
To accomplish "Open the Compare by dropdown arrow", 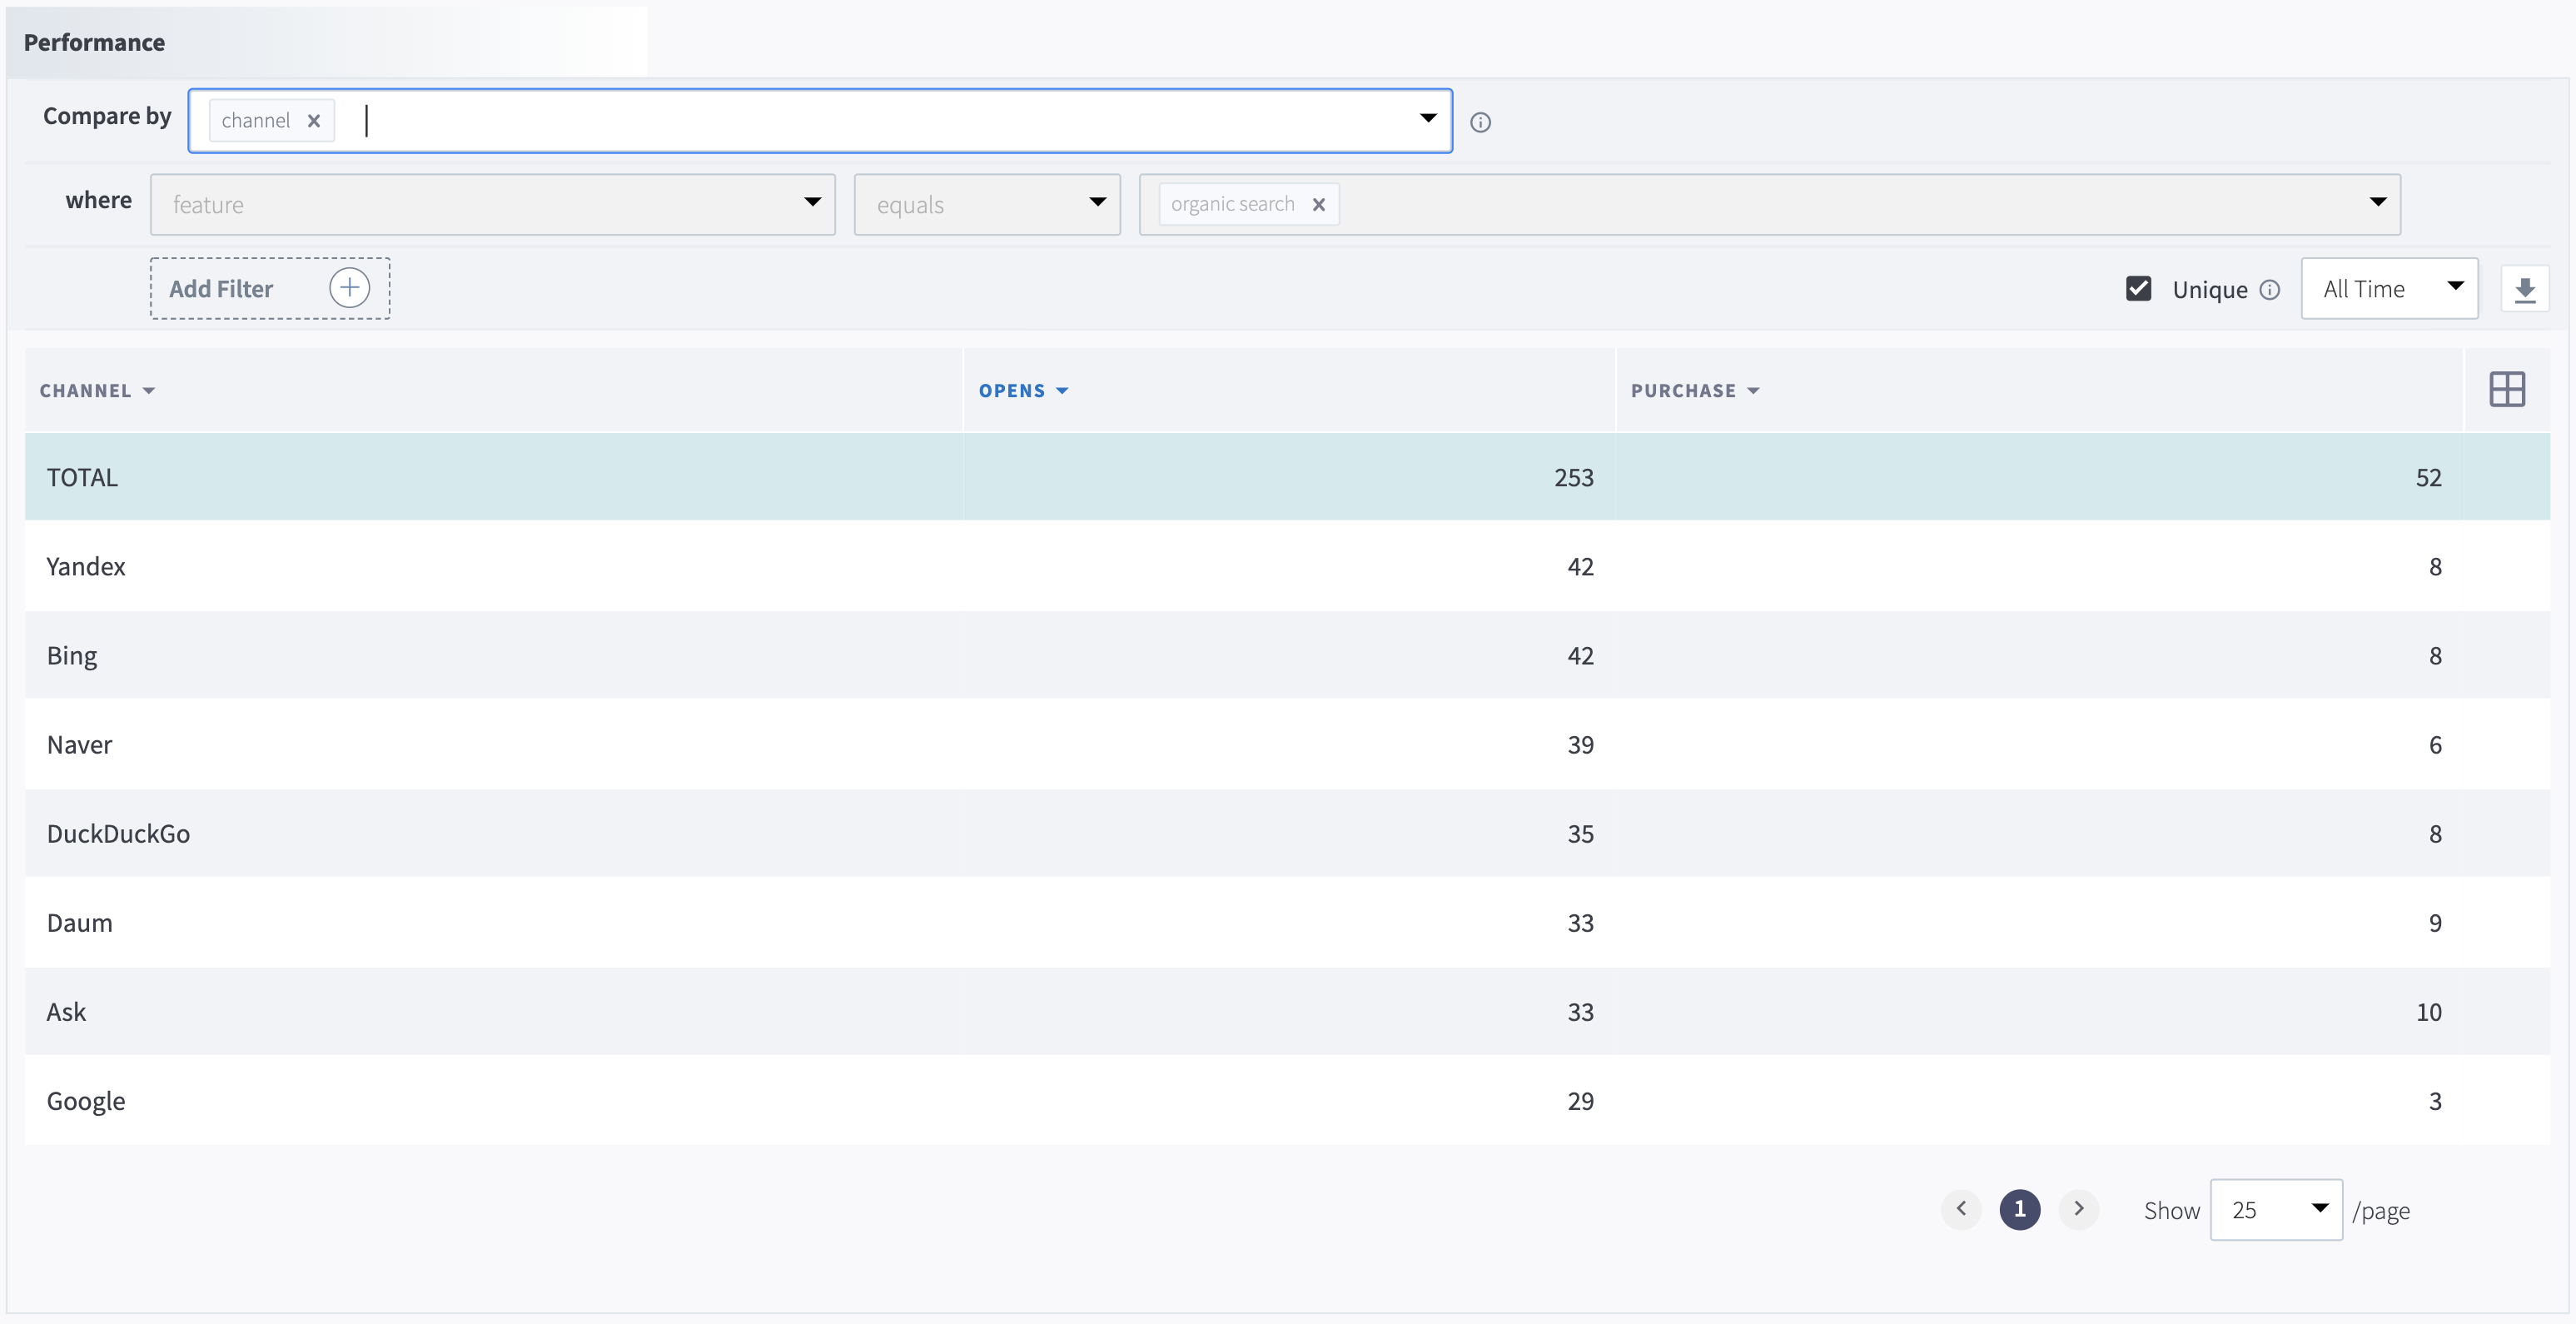I will click(x=1427, y=119).
